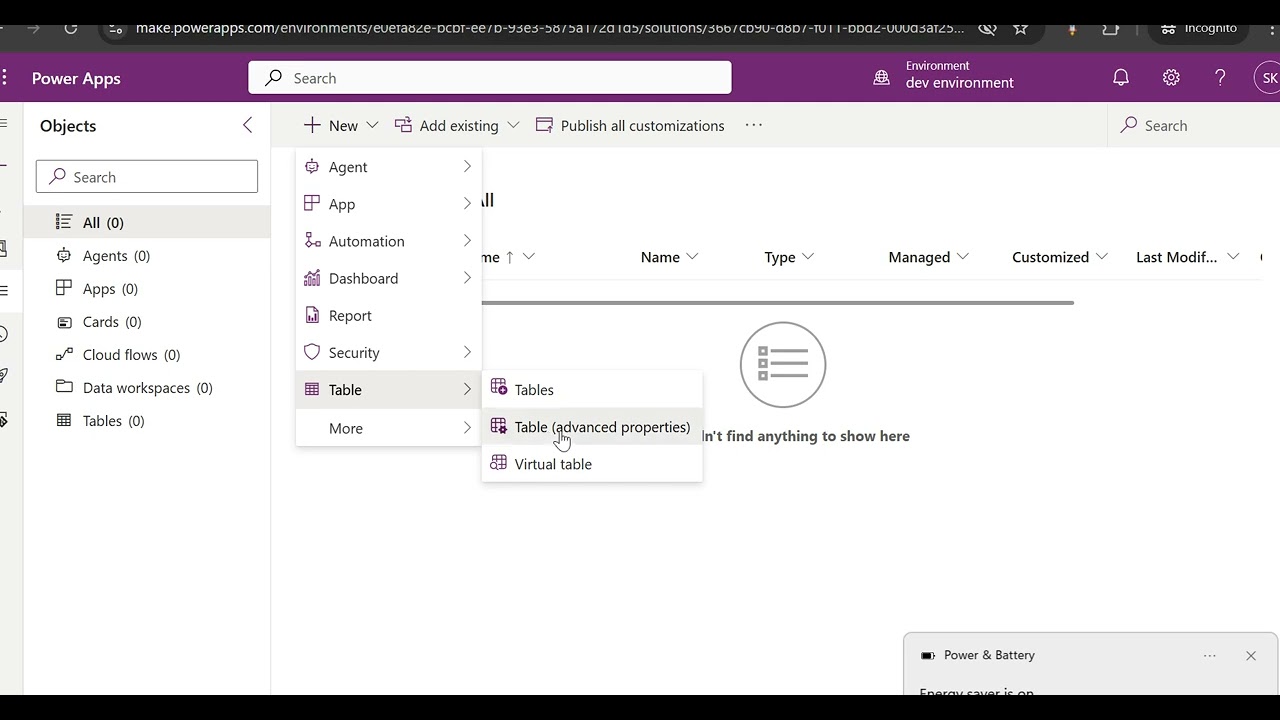Select All (0) in Objects list
The height and width of the screenshot is (720, 1280).
coord(147,222)
